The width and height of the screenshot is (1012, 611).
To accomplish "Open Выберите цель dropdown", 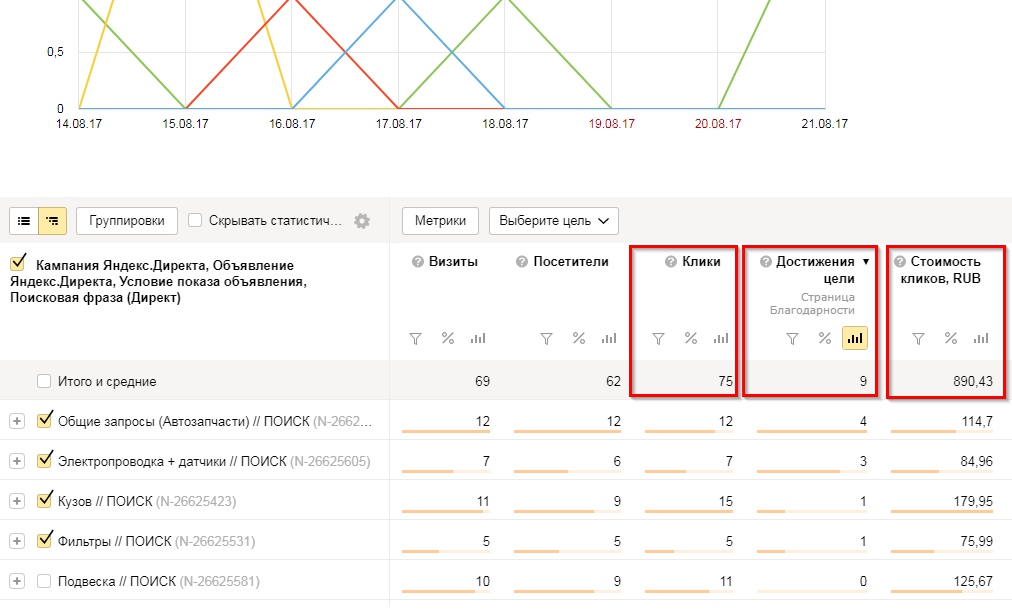I will 554,221.
